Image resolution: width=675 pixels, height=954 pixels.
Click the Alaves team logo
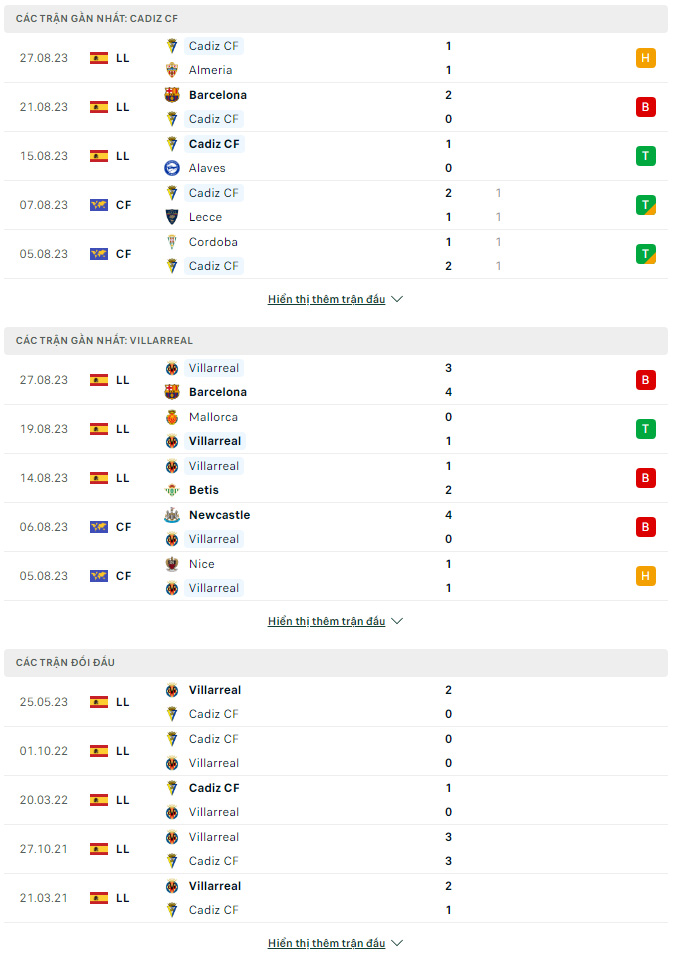pyautogui.click(x=172, y=168)
